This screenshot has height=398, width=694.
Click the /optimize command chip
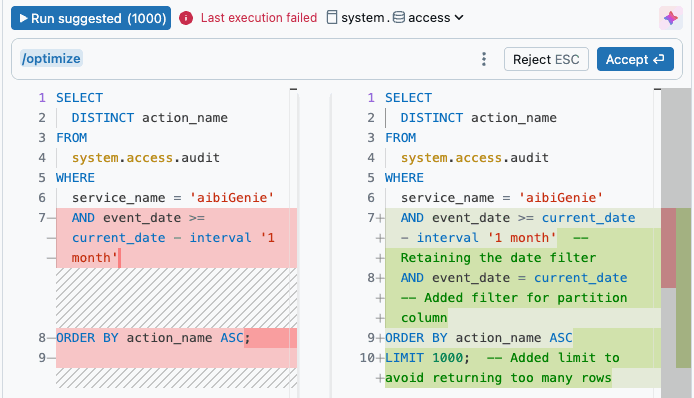click(x=51, y=58)
